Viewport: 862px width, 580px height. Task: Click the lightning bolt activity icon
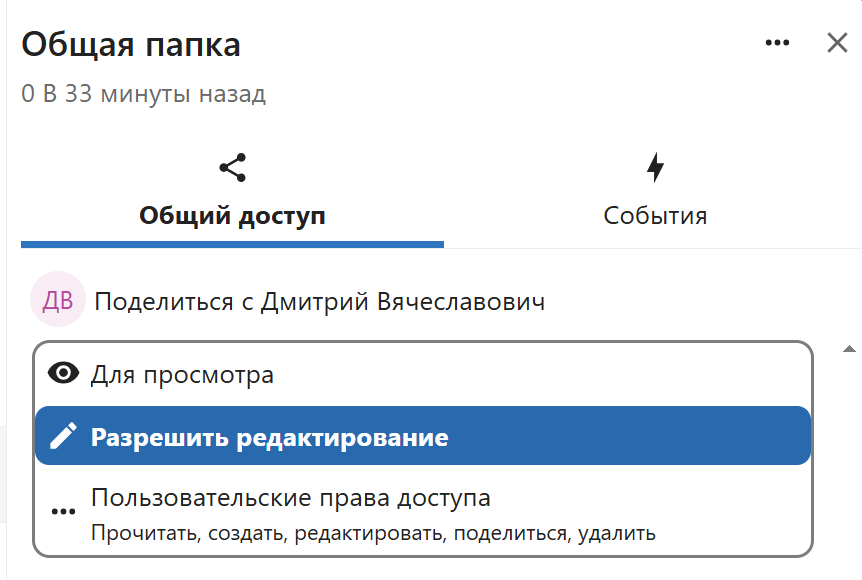point(655,168)
